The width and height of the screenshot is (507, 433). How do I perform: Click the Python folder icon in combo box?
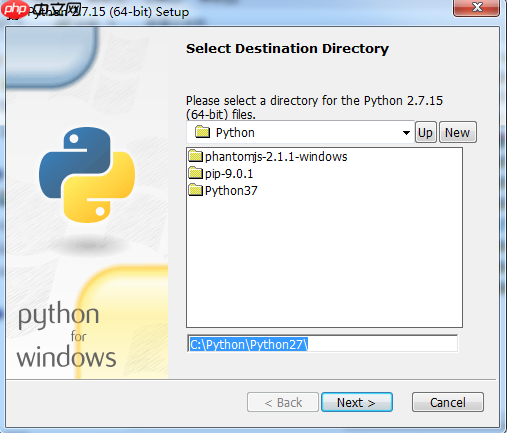202,132
